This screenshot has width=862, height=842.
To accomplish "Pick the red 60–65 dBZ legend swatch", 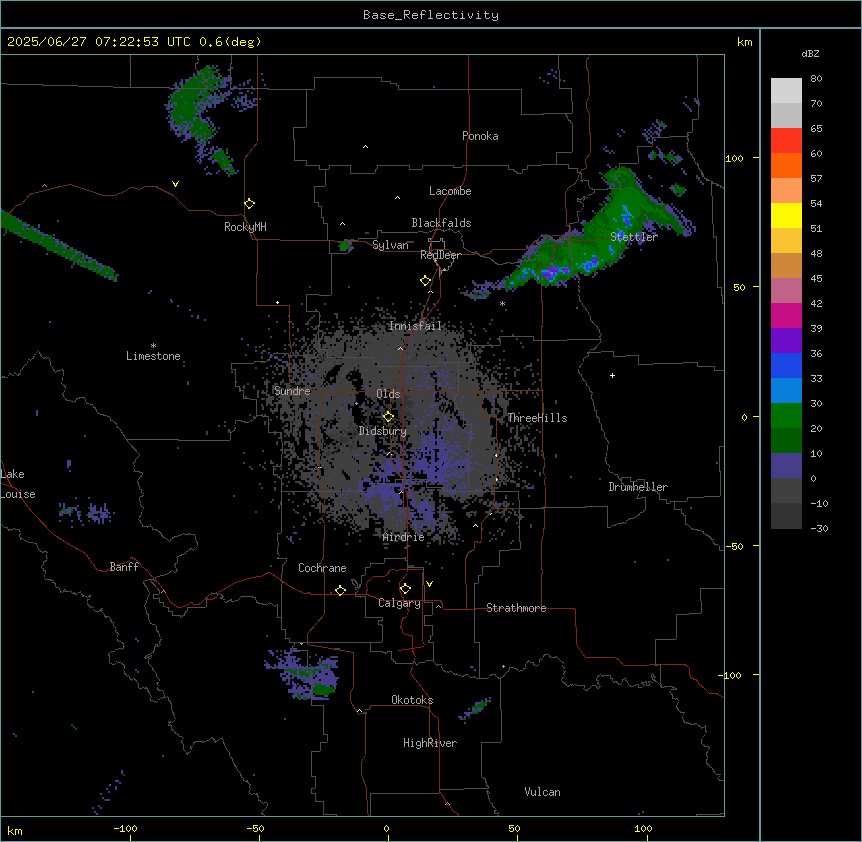I will coord(786,141).
